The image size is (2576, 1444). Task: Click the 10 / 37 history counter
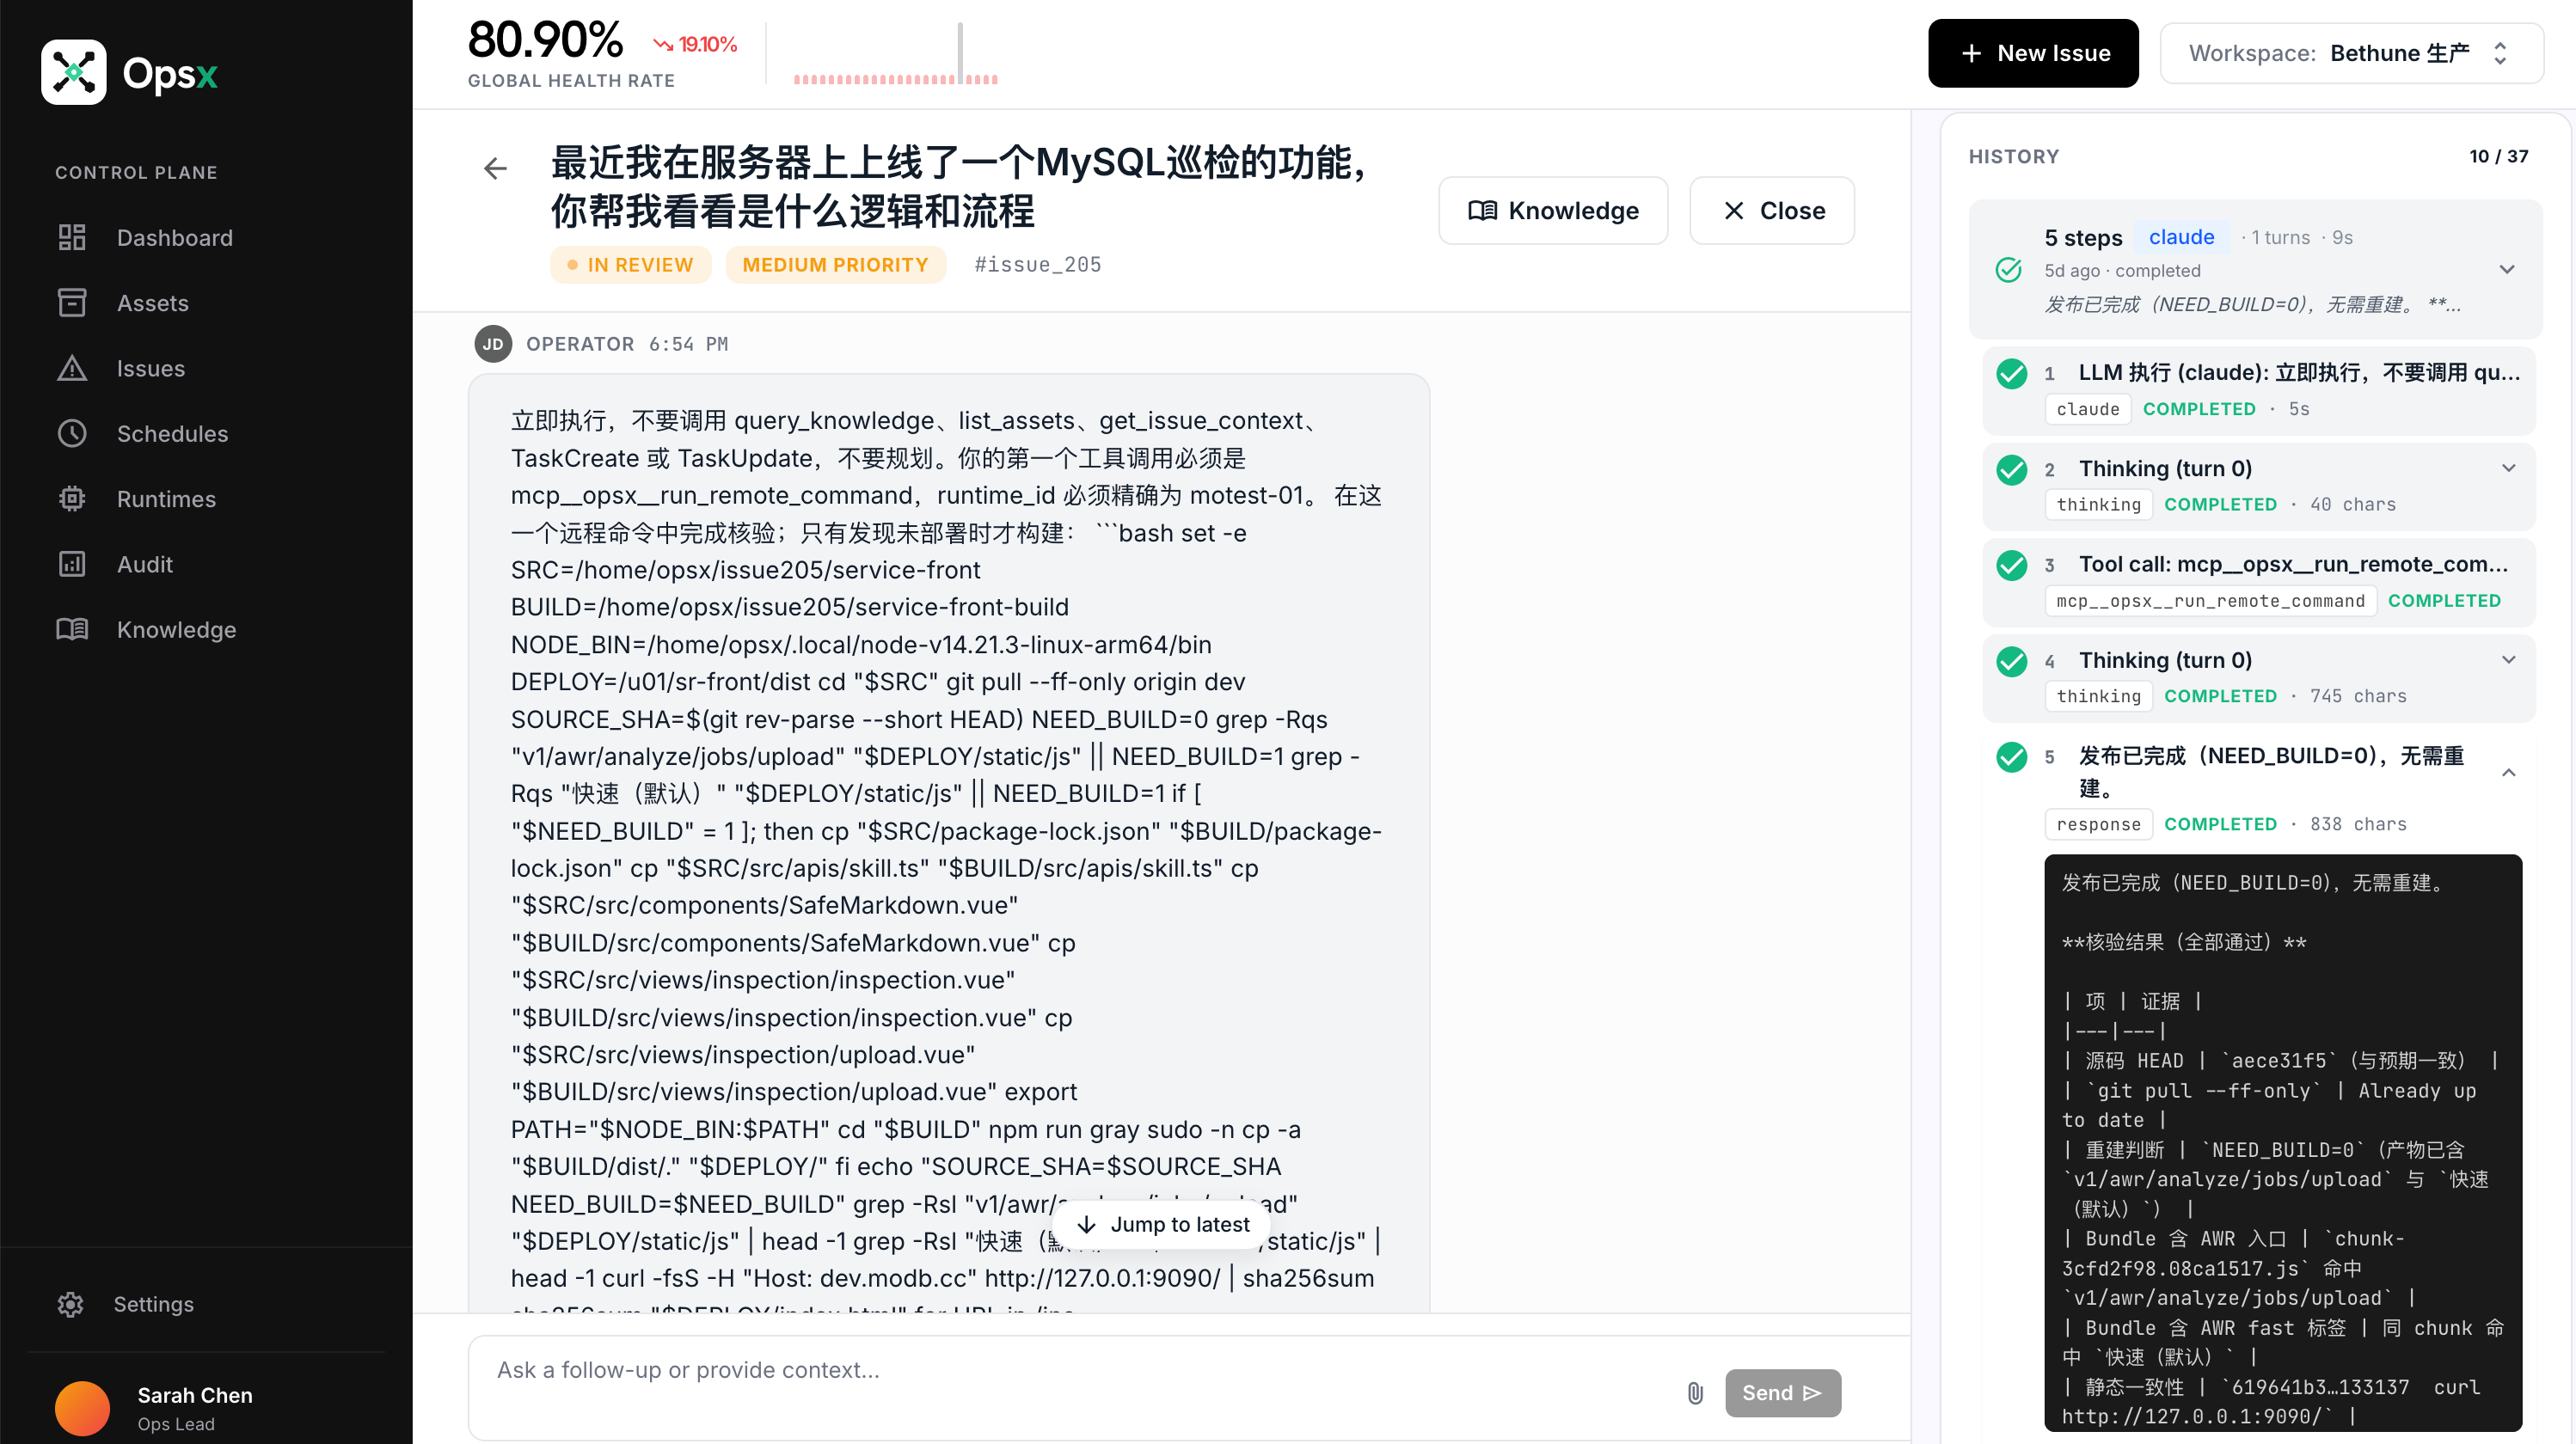pyautogui.click(x=2498, y=156)
